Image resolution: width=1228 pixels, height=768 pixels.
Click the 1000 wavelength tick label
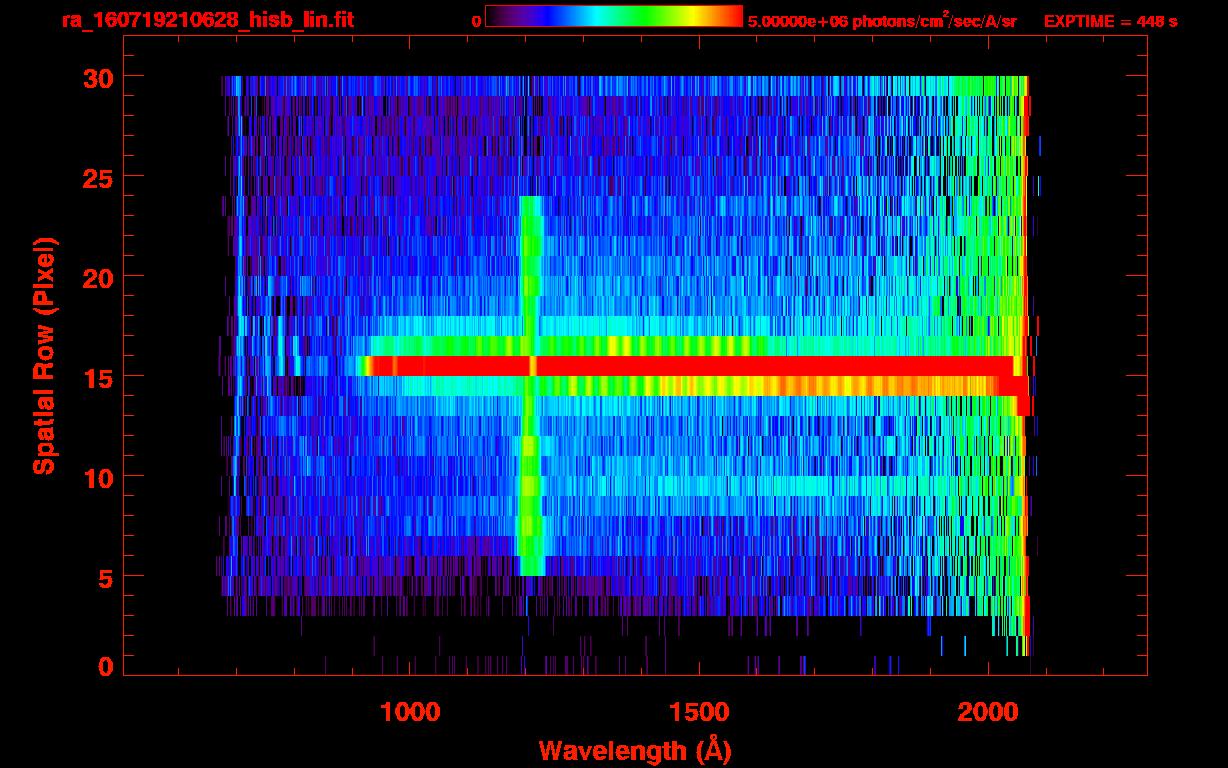pos(410,712)
